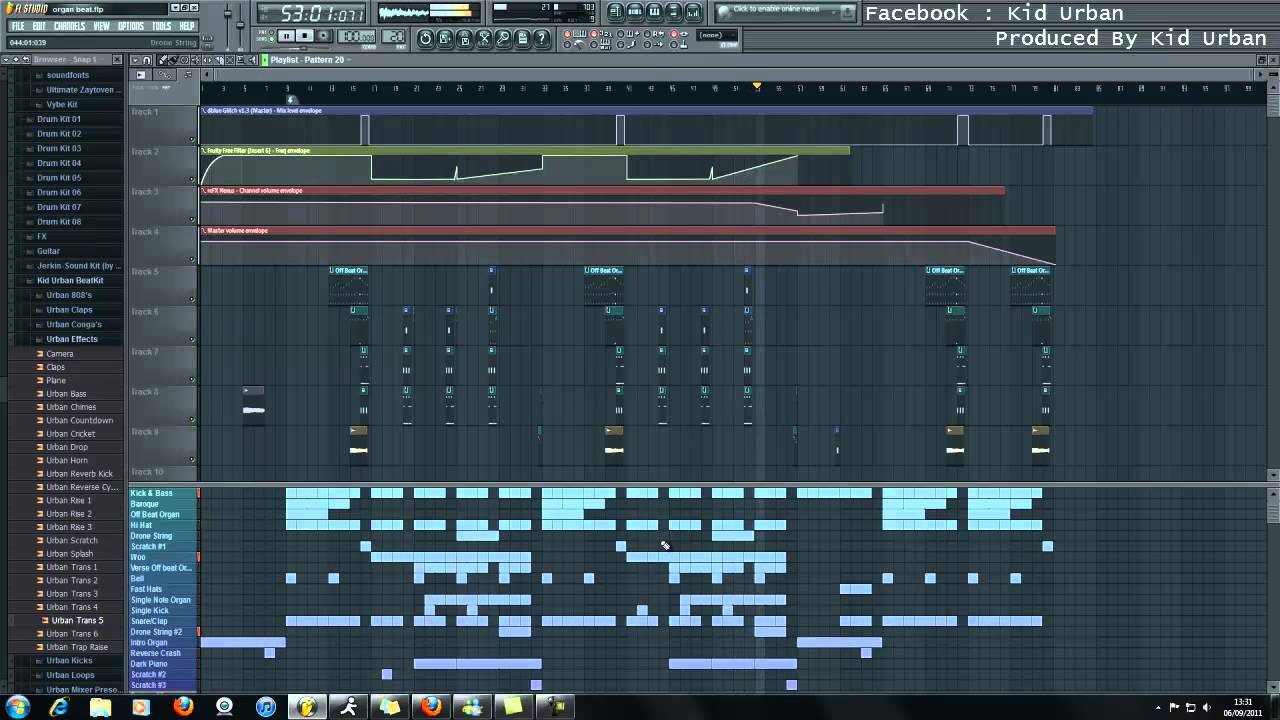Image resolution: width=1280 pixels, height=720 pixels.
Task: Collapse the Urban Effects folder
Action: pos(71,339)
